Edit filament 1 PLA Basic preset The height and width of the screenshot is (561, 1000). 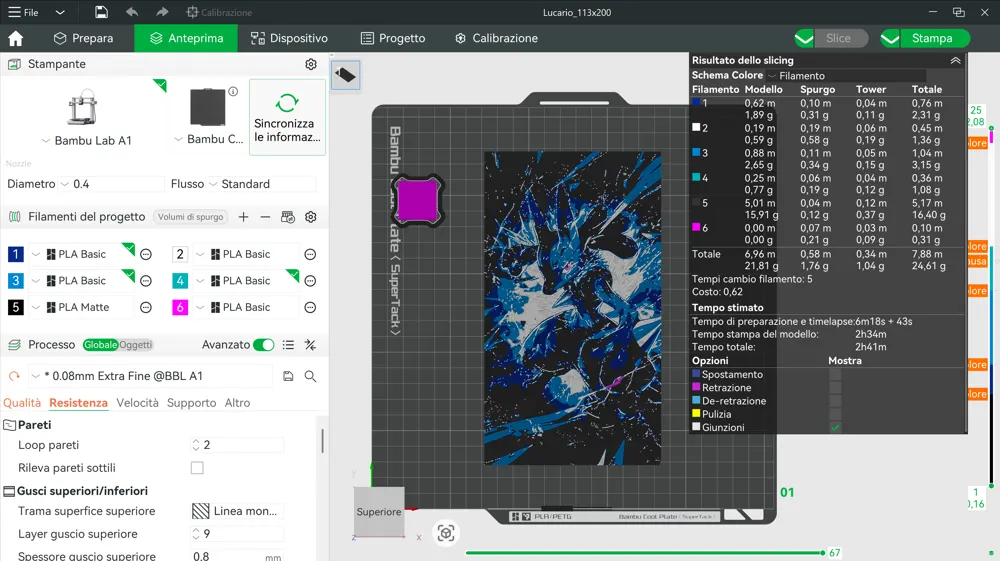(146, 254)
